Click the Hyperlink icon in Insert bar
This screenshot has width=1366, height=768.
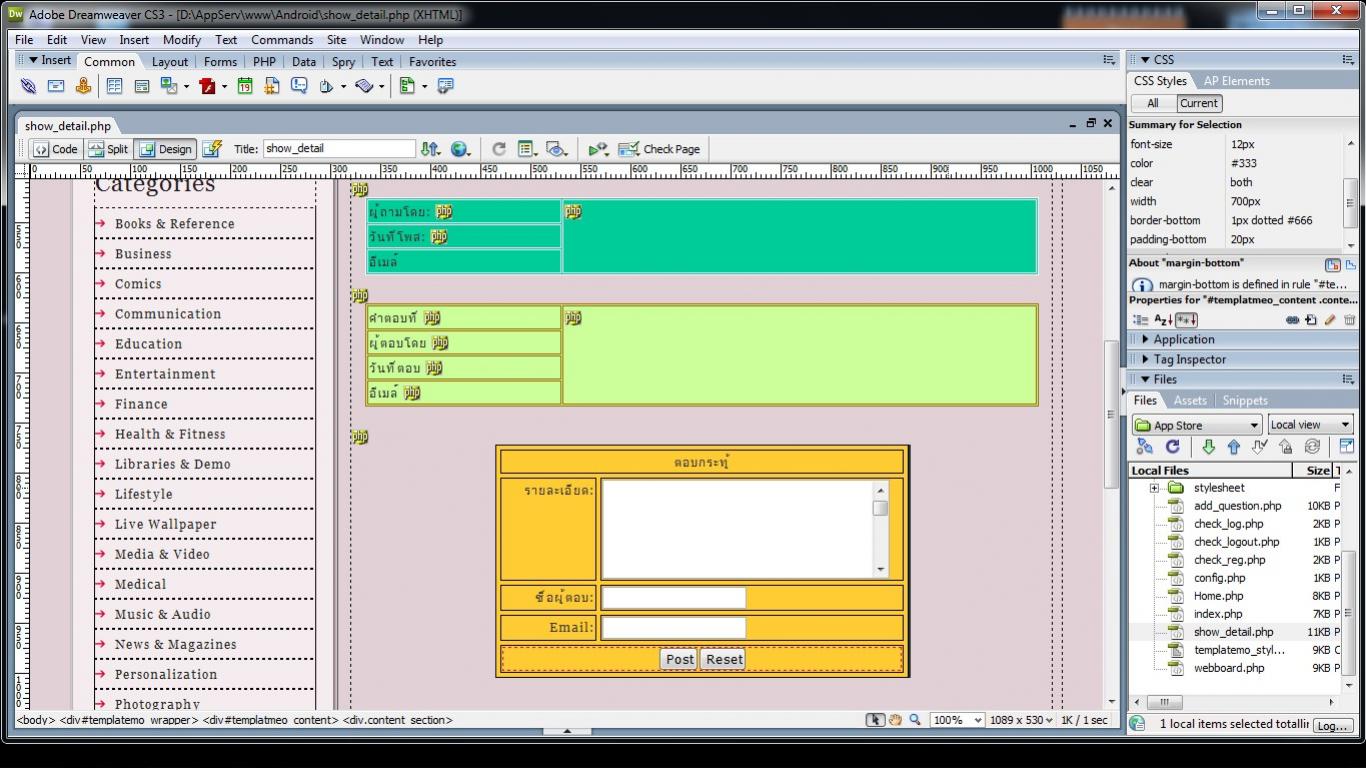click(x=28, y=87)
